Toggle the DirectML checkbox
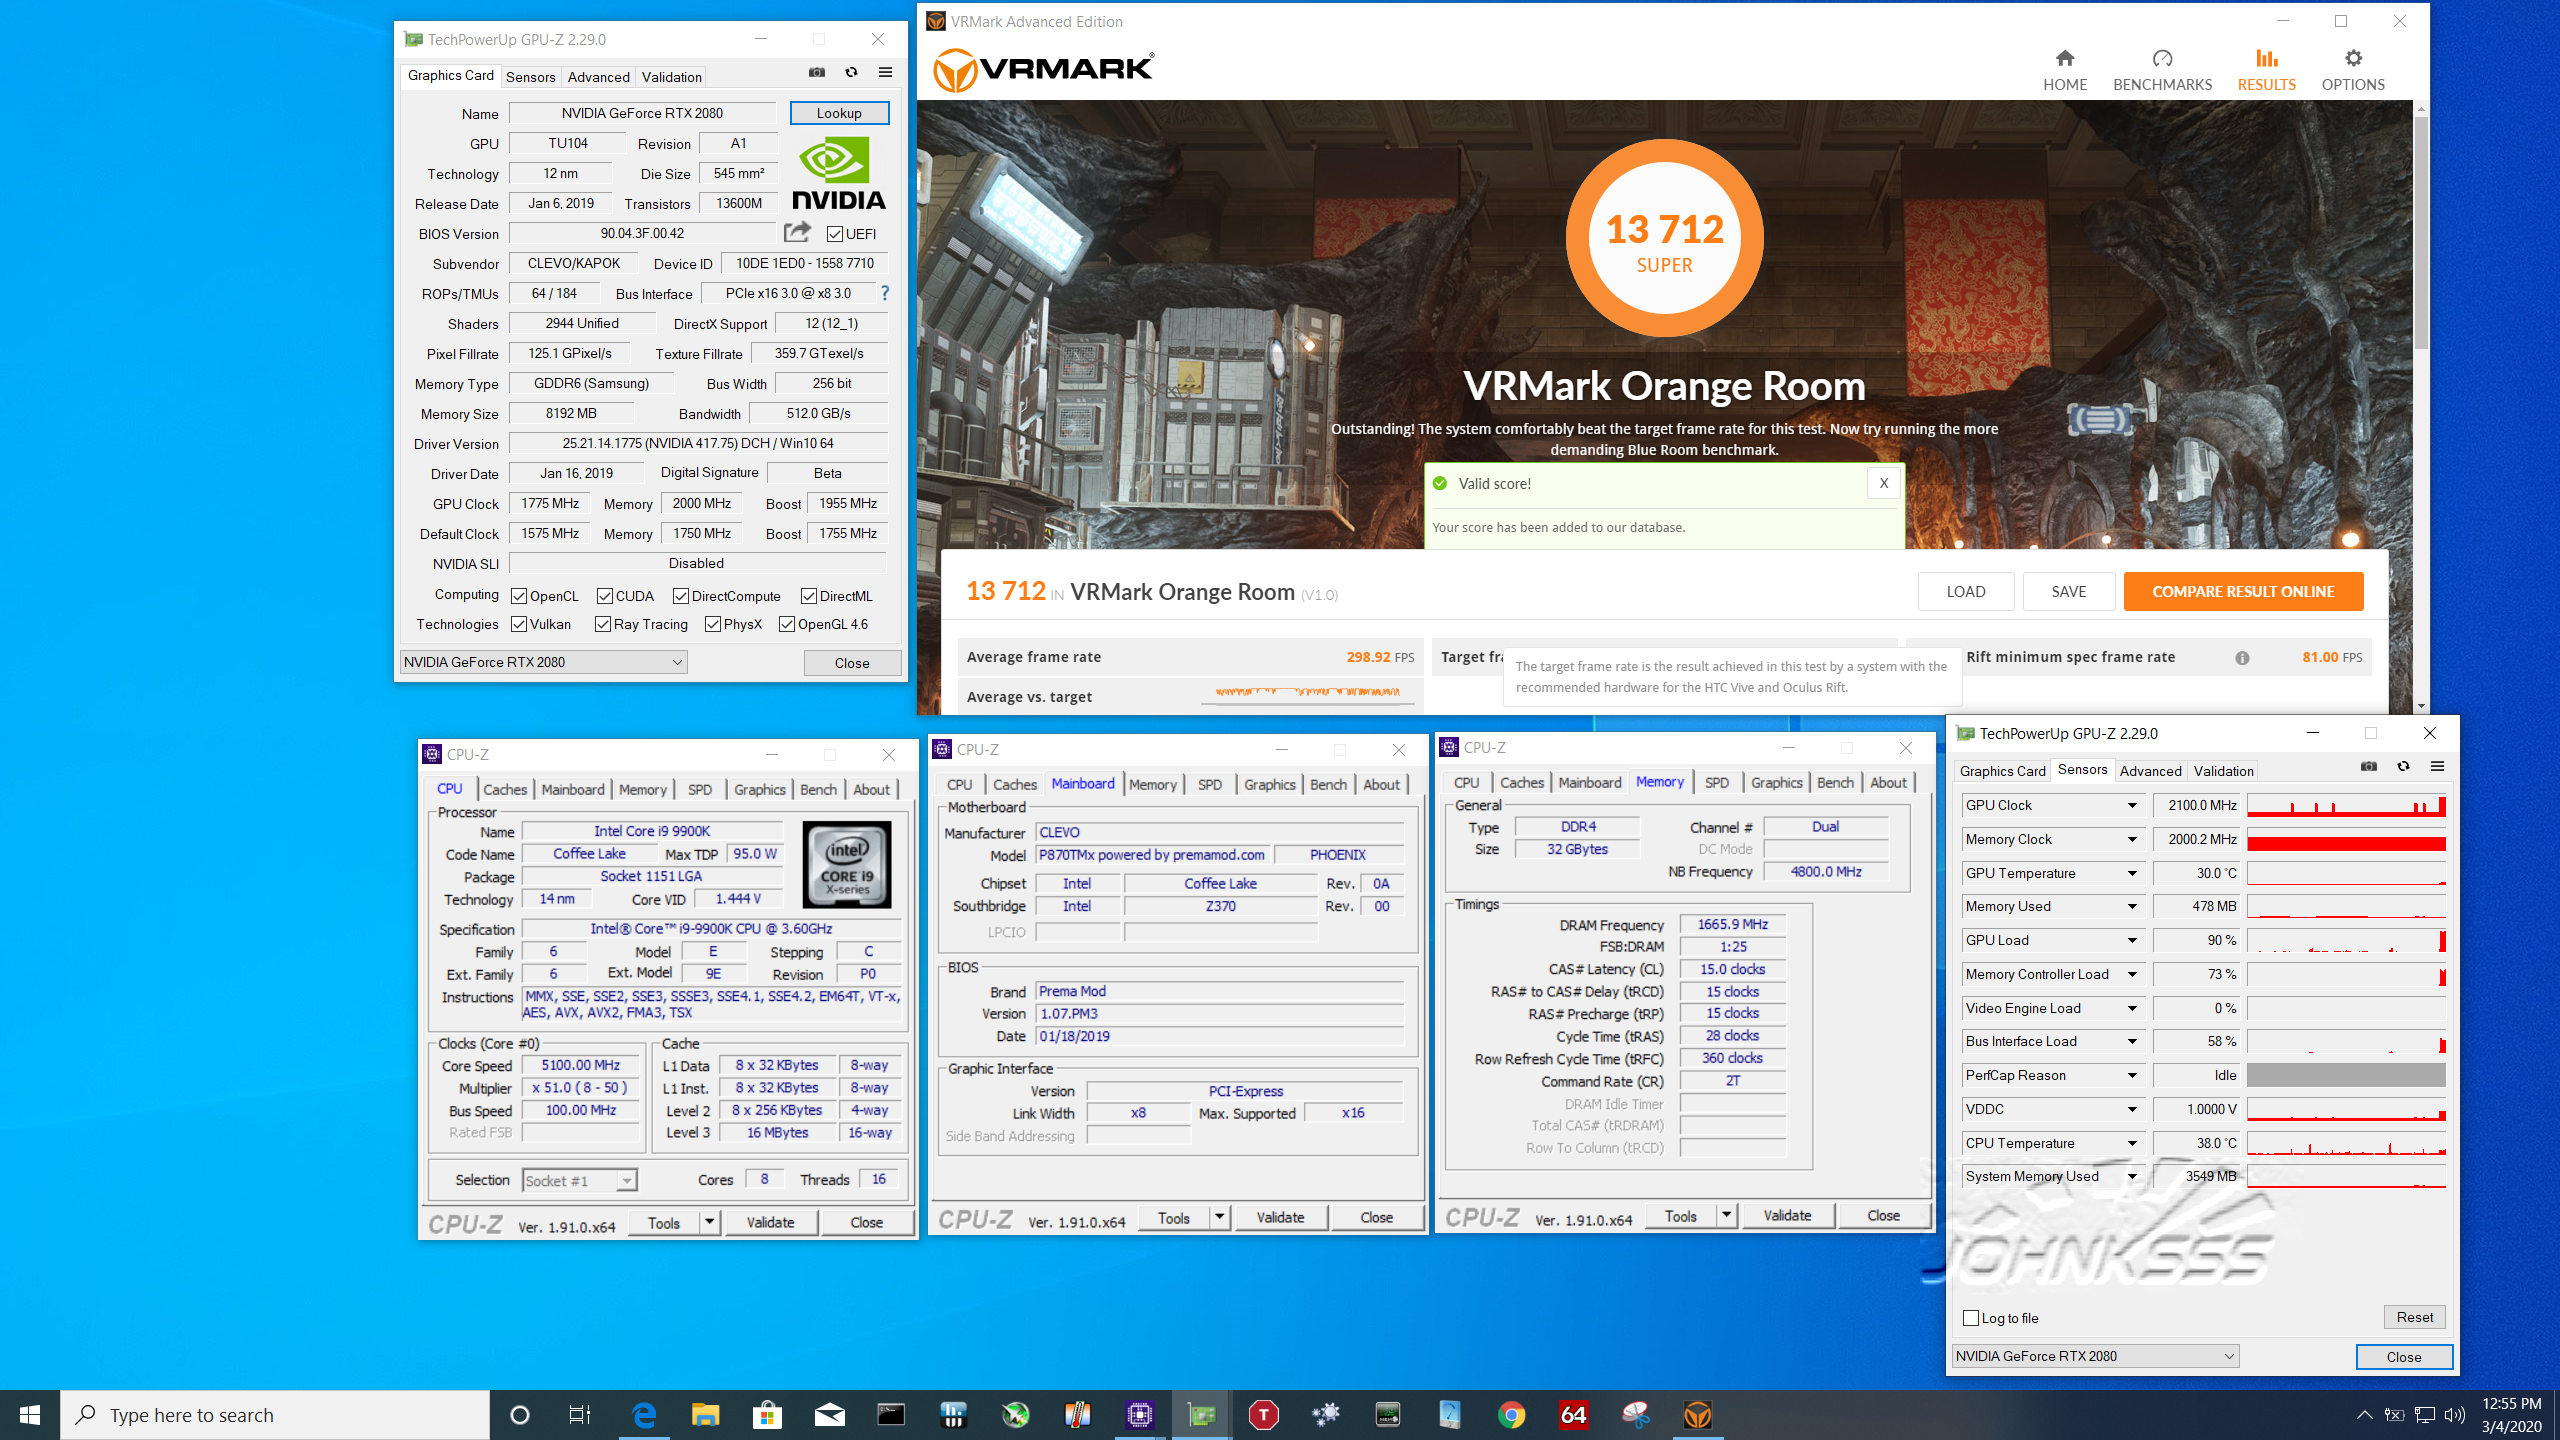Viewport: 2560px width, 1440px height. pos(808,596)
